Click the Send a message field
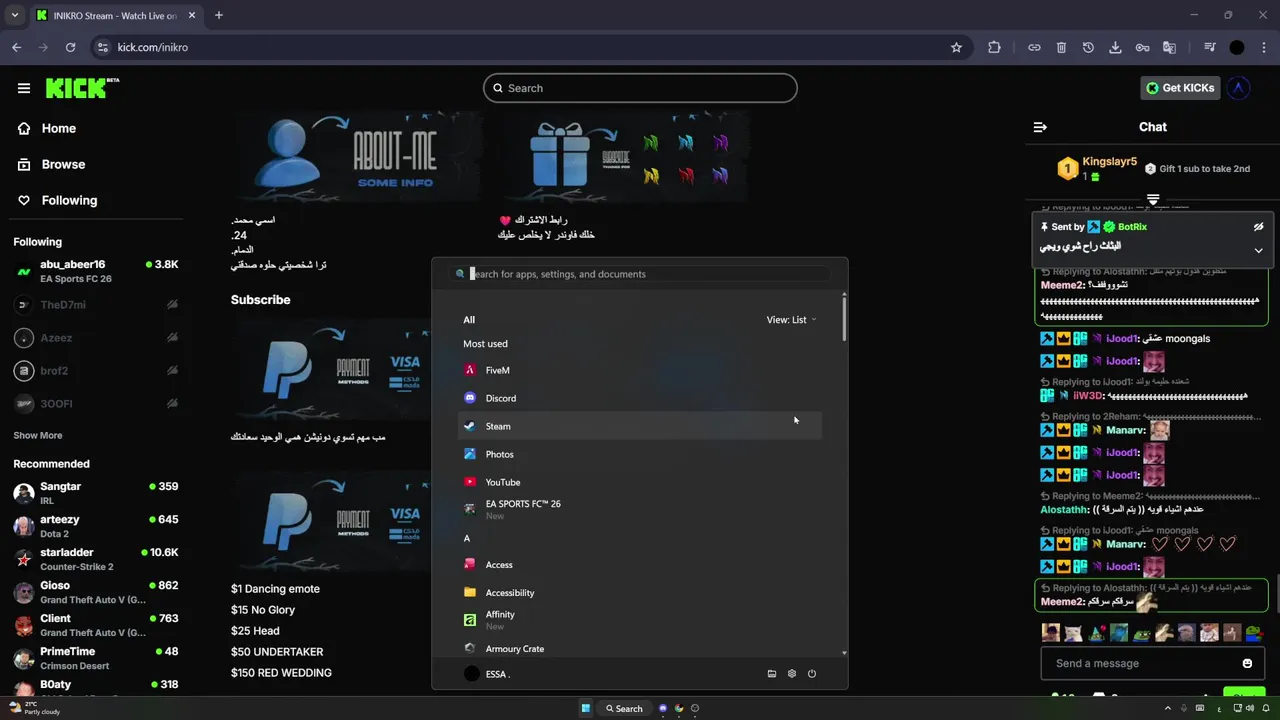The height and width of the screenshot is (720, 1280). click(1140, 663)
